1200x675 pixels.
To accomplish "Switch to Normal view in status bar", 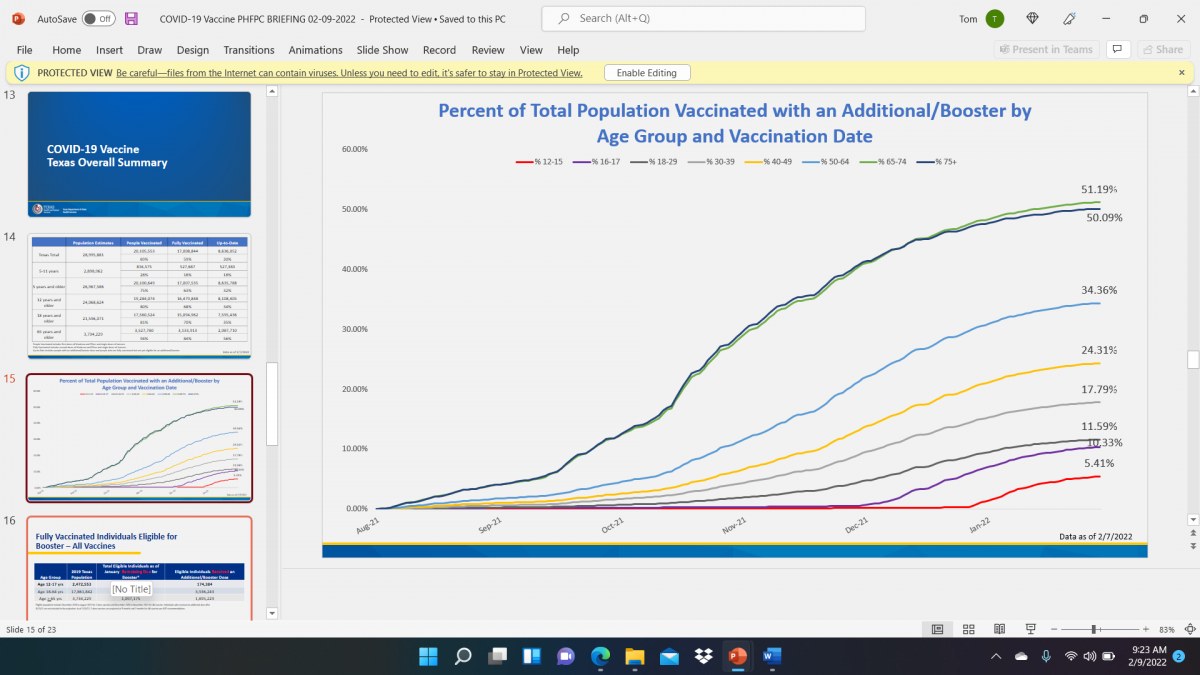I will pos(937,628).
